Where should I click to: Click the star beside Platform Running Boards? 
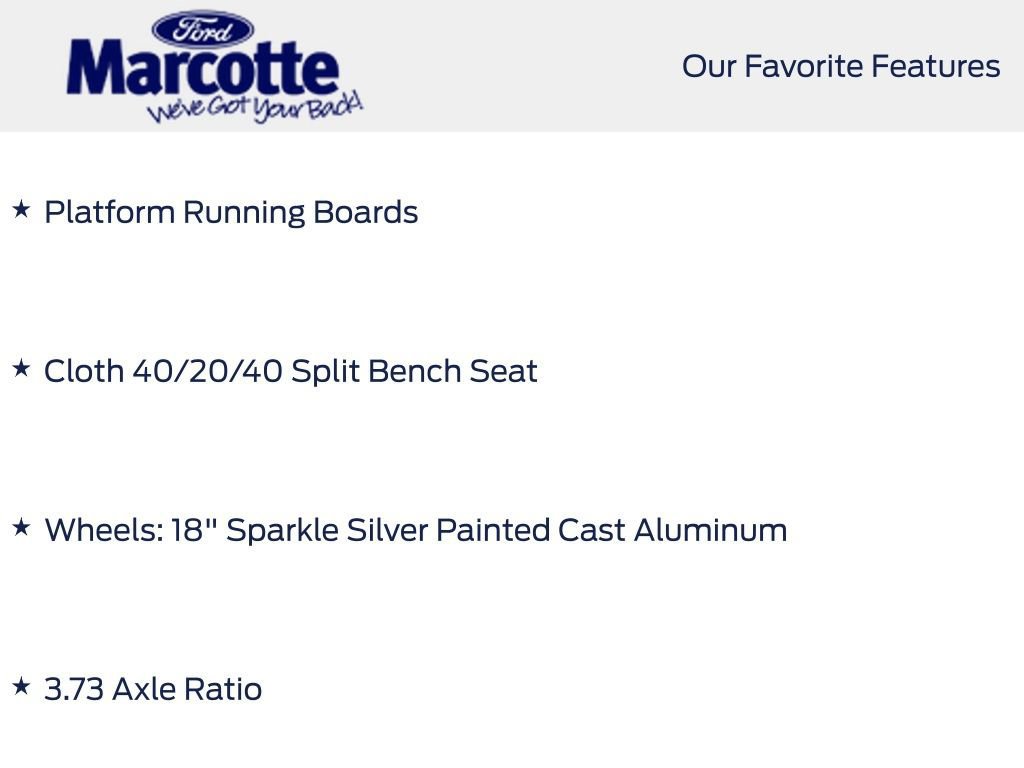pos(21,210)
